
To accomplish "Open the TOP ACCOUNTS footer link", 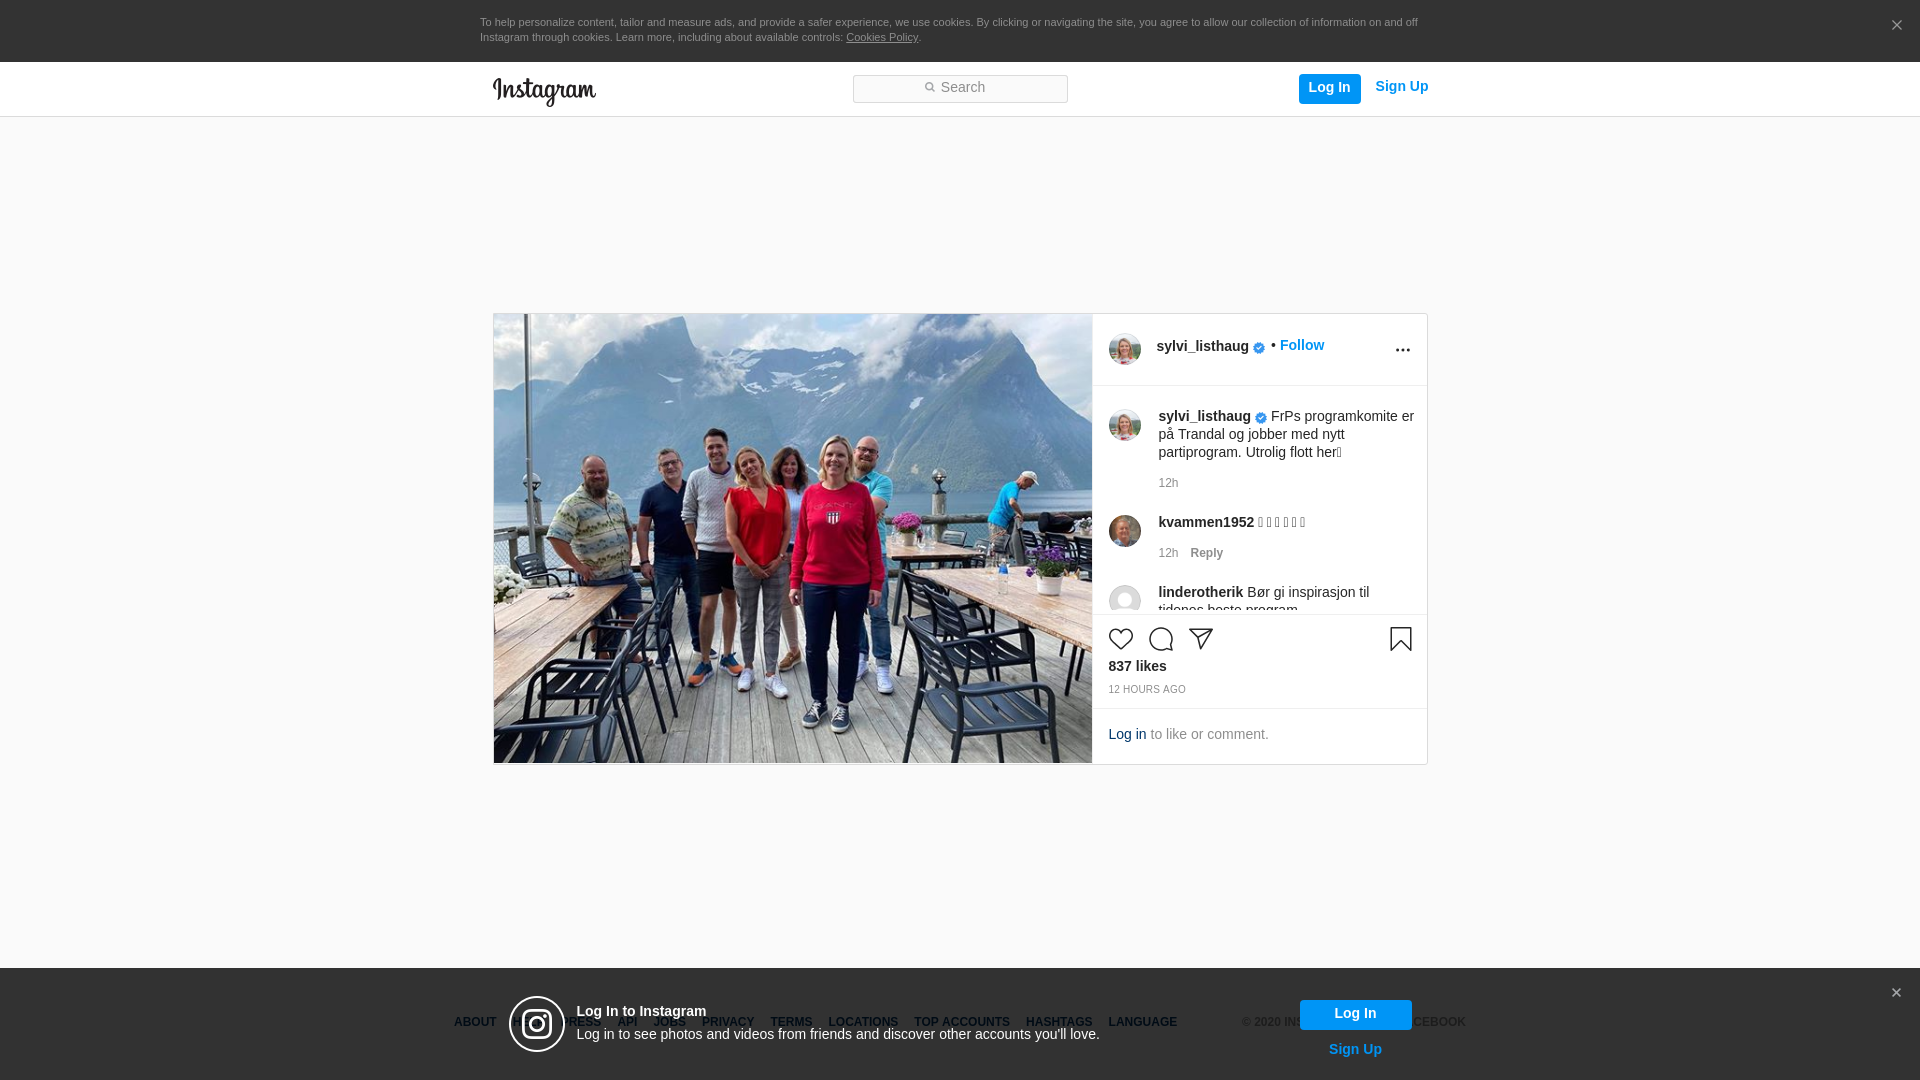I will (962, 1022).
